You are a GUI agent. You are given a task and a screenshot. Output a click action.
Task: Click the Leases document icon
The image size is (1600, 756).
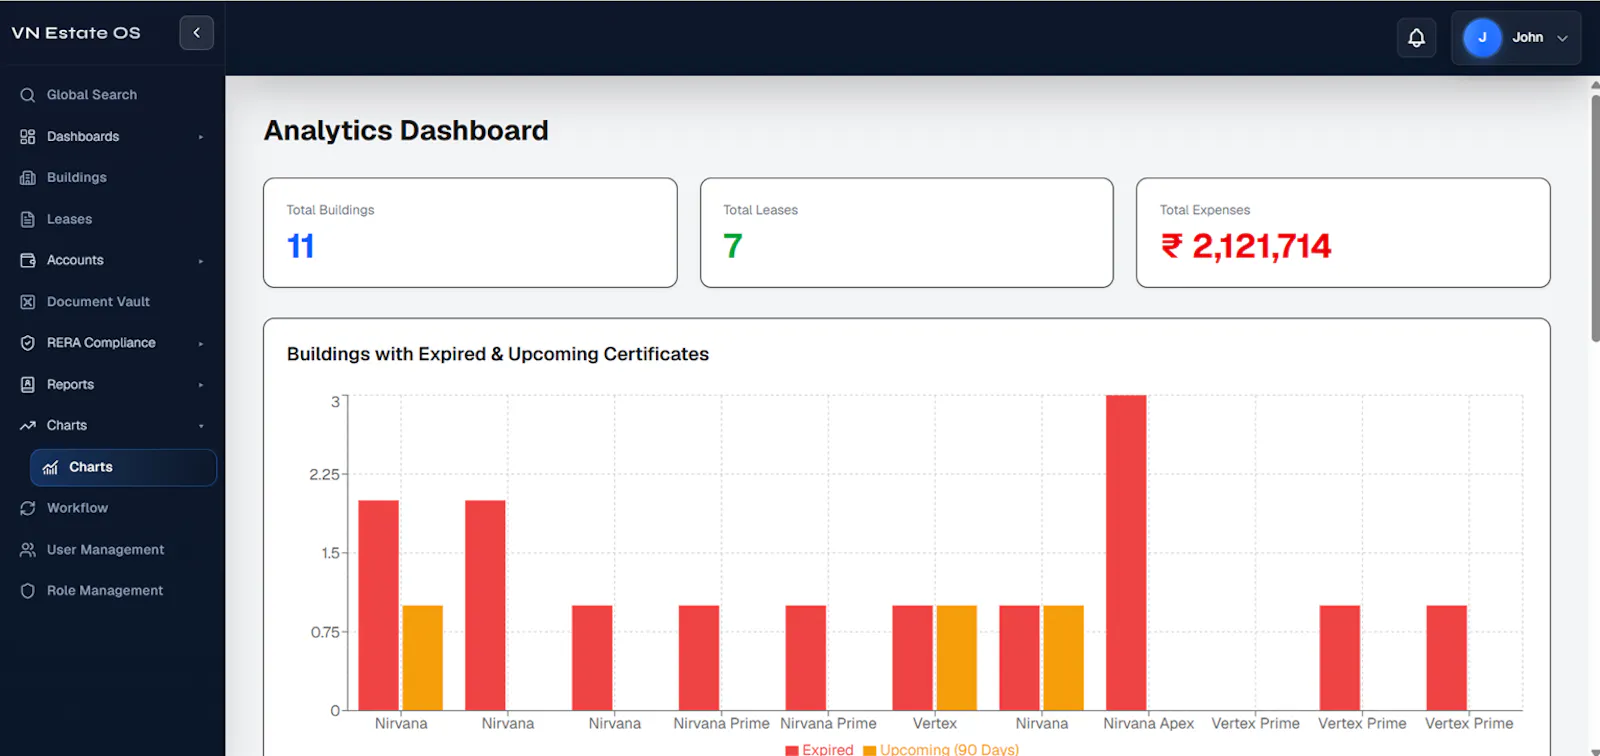[x=28, y=219]
